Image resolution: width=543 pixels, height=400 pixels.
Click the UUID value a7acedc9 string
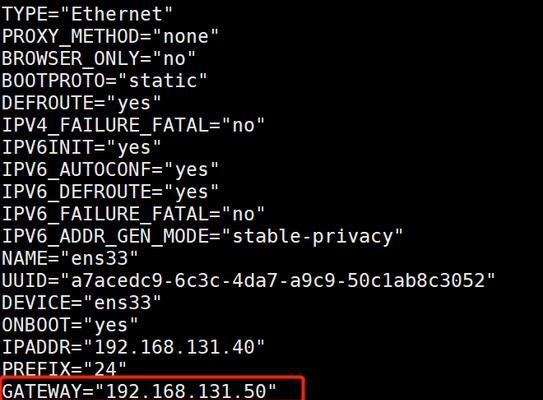tap(278, 281)
